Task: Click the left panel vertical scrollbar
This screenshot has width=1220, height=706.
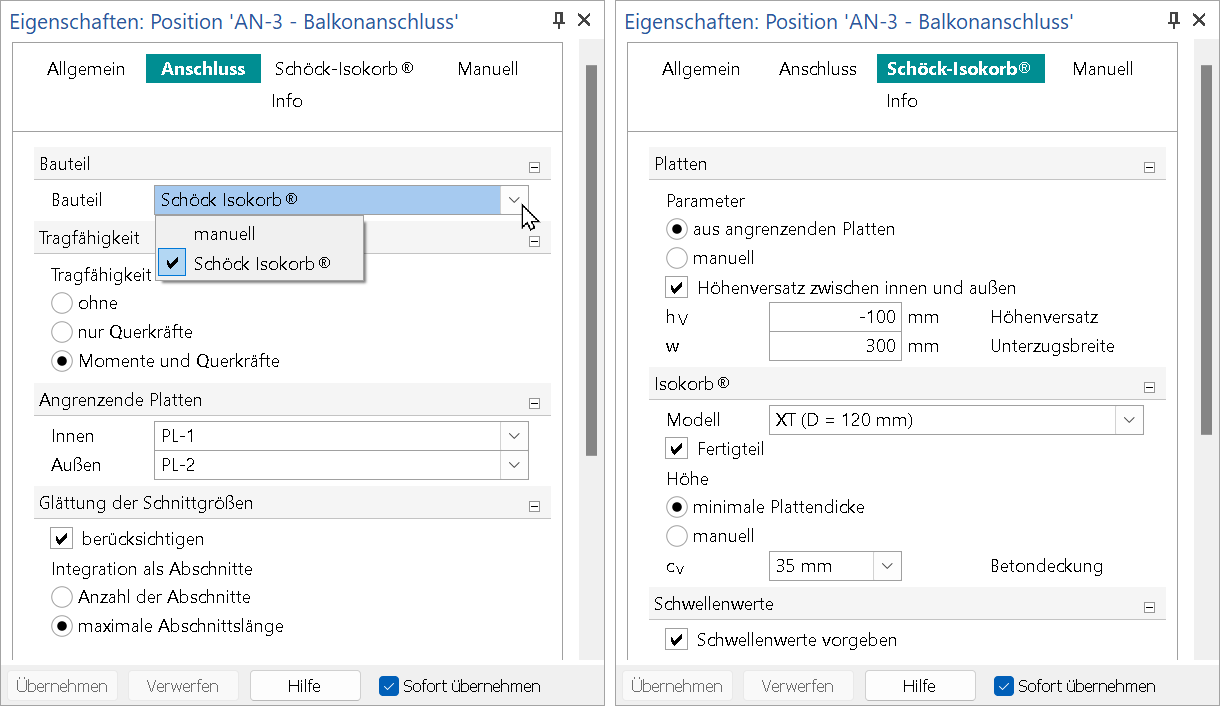Action: click(591, 260)
